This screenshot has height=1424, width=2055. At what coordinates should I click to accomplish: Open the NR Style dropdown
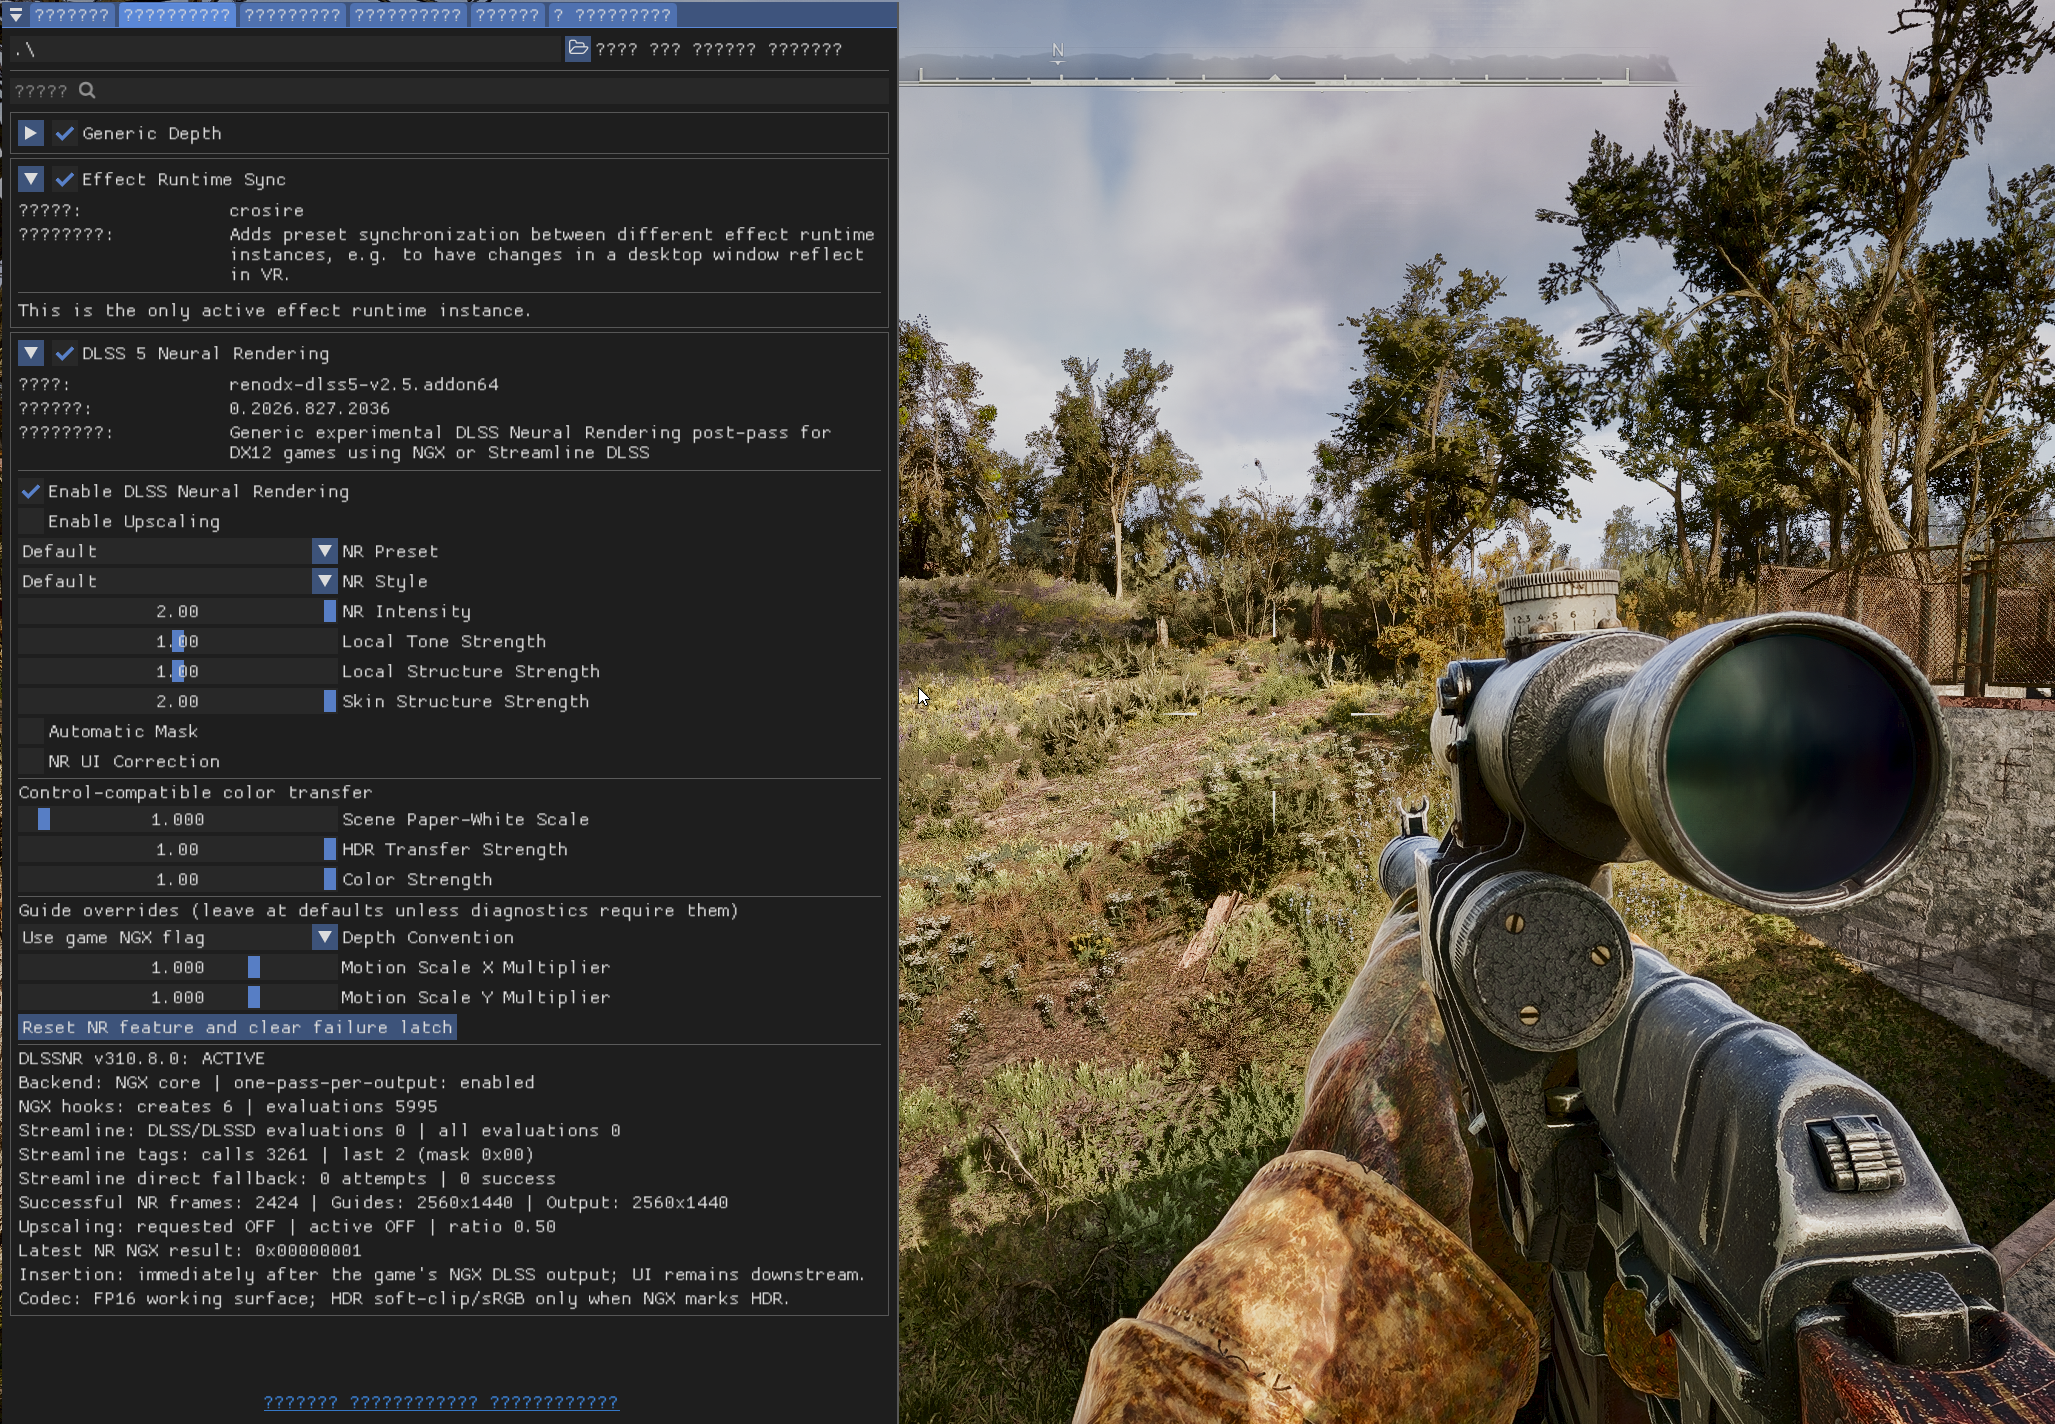click(177, 581)
